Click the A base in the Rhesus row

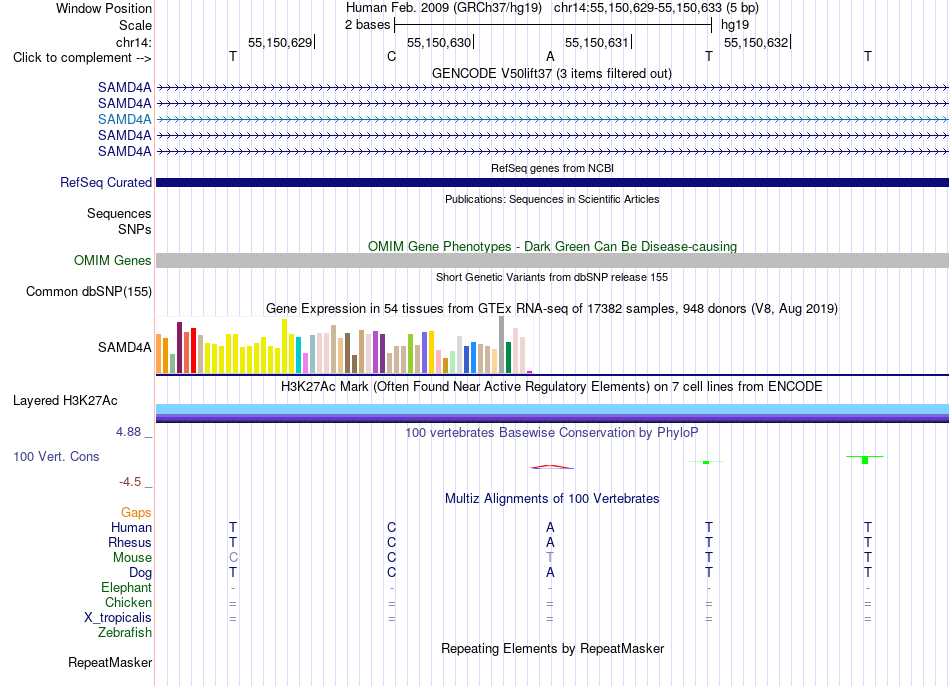[550, 542]
